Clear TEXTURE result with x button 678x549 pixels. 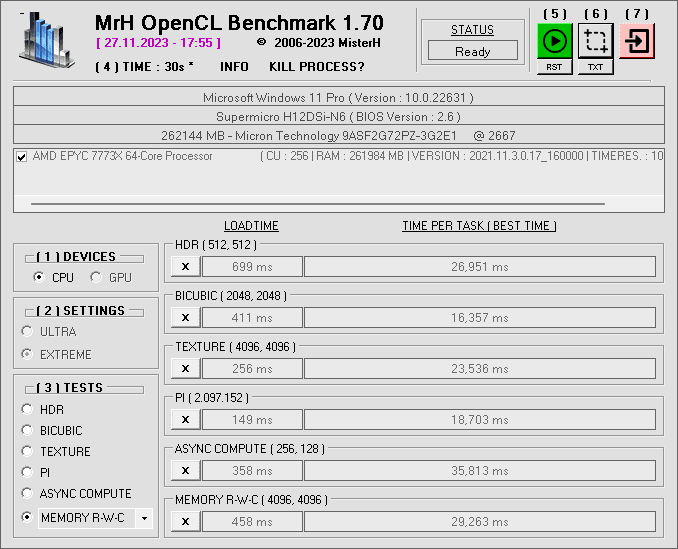click(185, 368)
